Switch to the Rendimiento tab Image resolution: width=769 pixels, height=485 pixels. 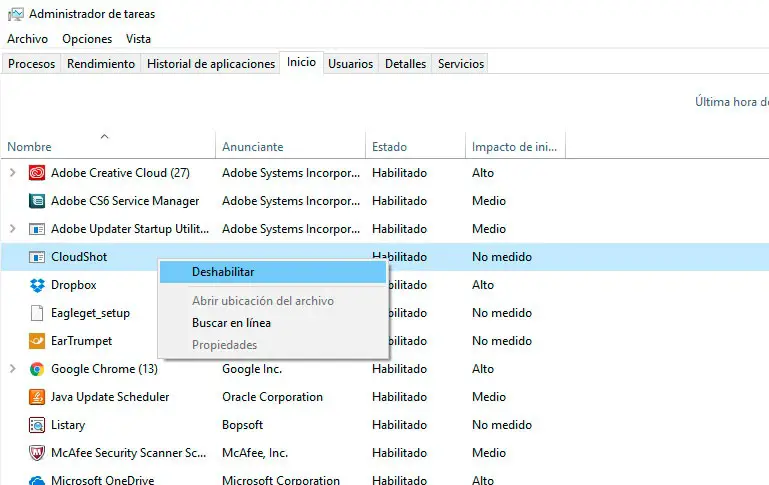click(101, 64)
